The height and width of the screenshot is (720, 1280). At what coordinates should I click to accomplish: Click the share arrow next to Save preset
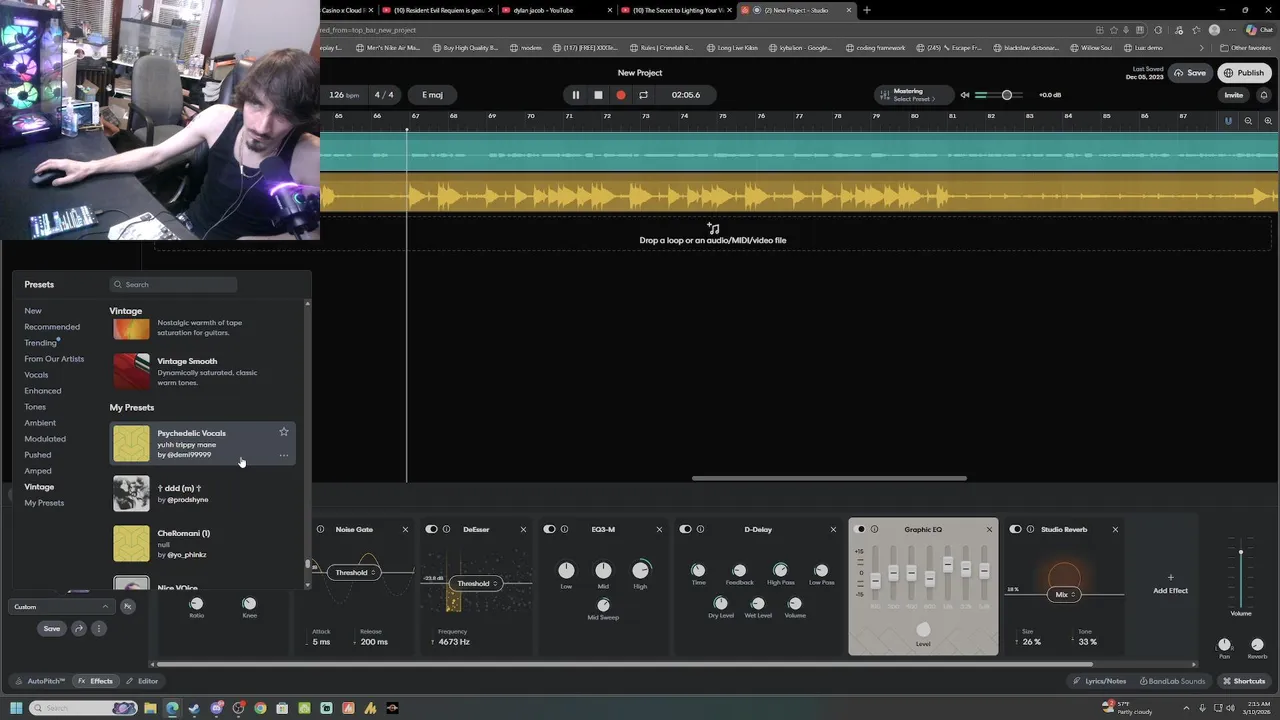pyautogui.click(x=79, y=629)
